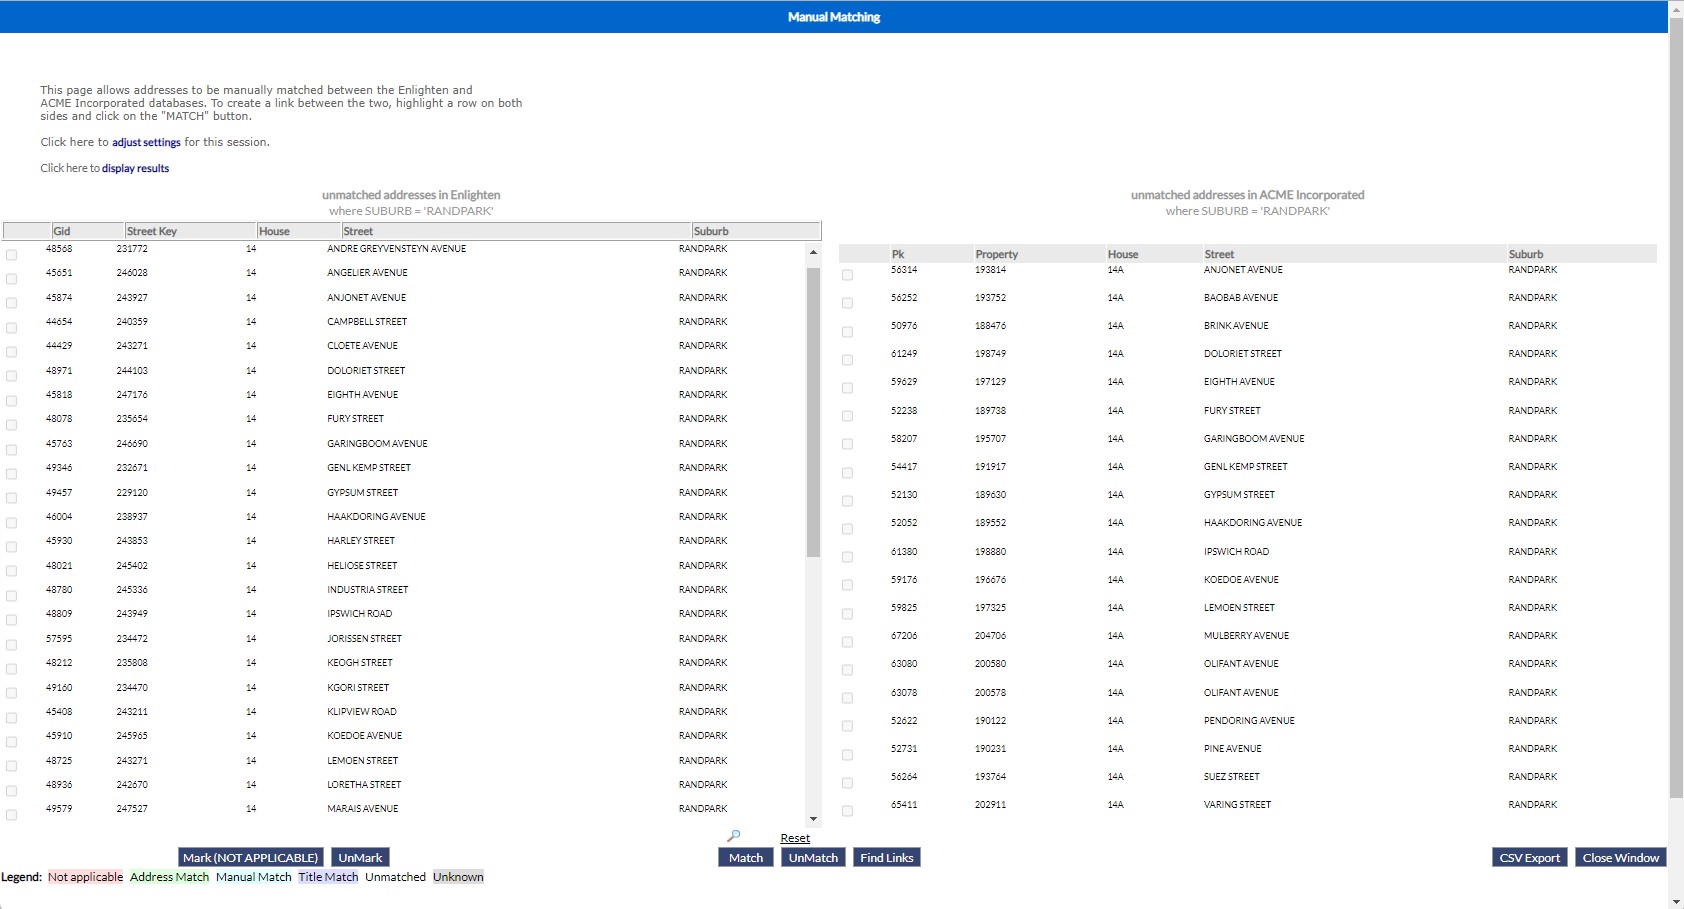Screen dimensions: 1684x909
Task: Click Mark (NOT APPLICABLE) button
Action: (250, 858)
